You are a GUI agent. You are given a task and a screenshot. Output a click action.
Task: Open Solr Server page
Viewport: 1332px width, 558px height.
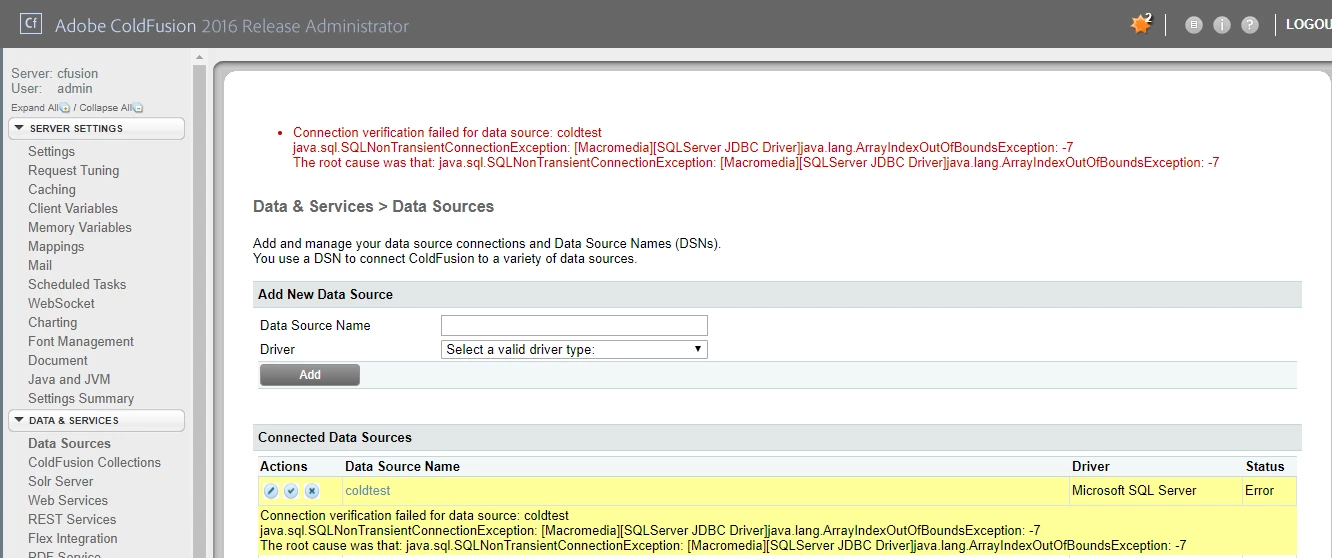pos(60,482)
